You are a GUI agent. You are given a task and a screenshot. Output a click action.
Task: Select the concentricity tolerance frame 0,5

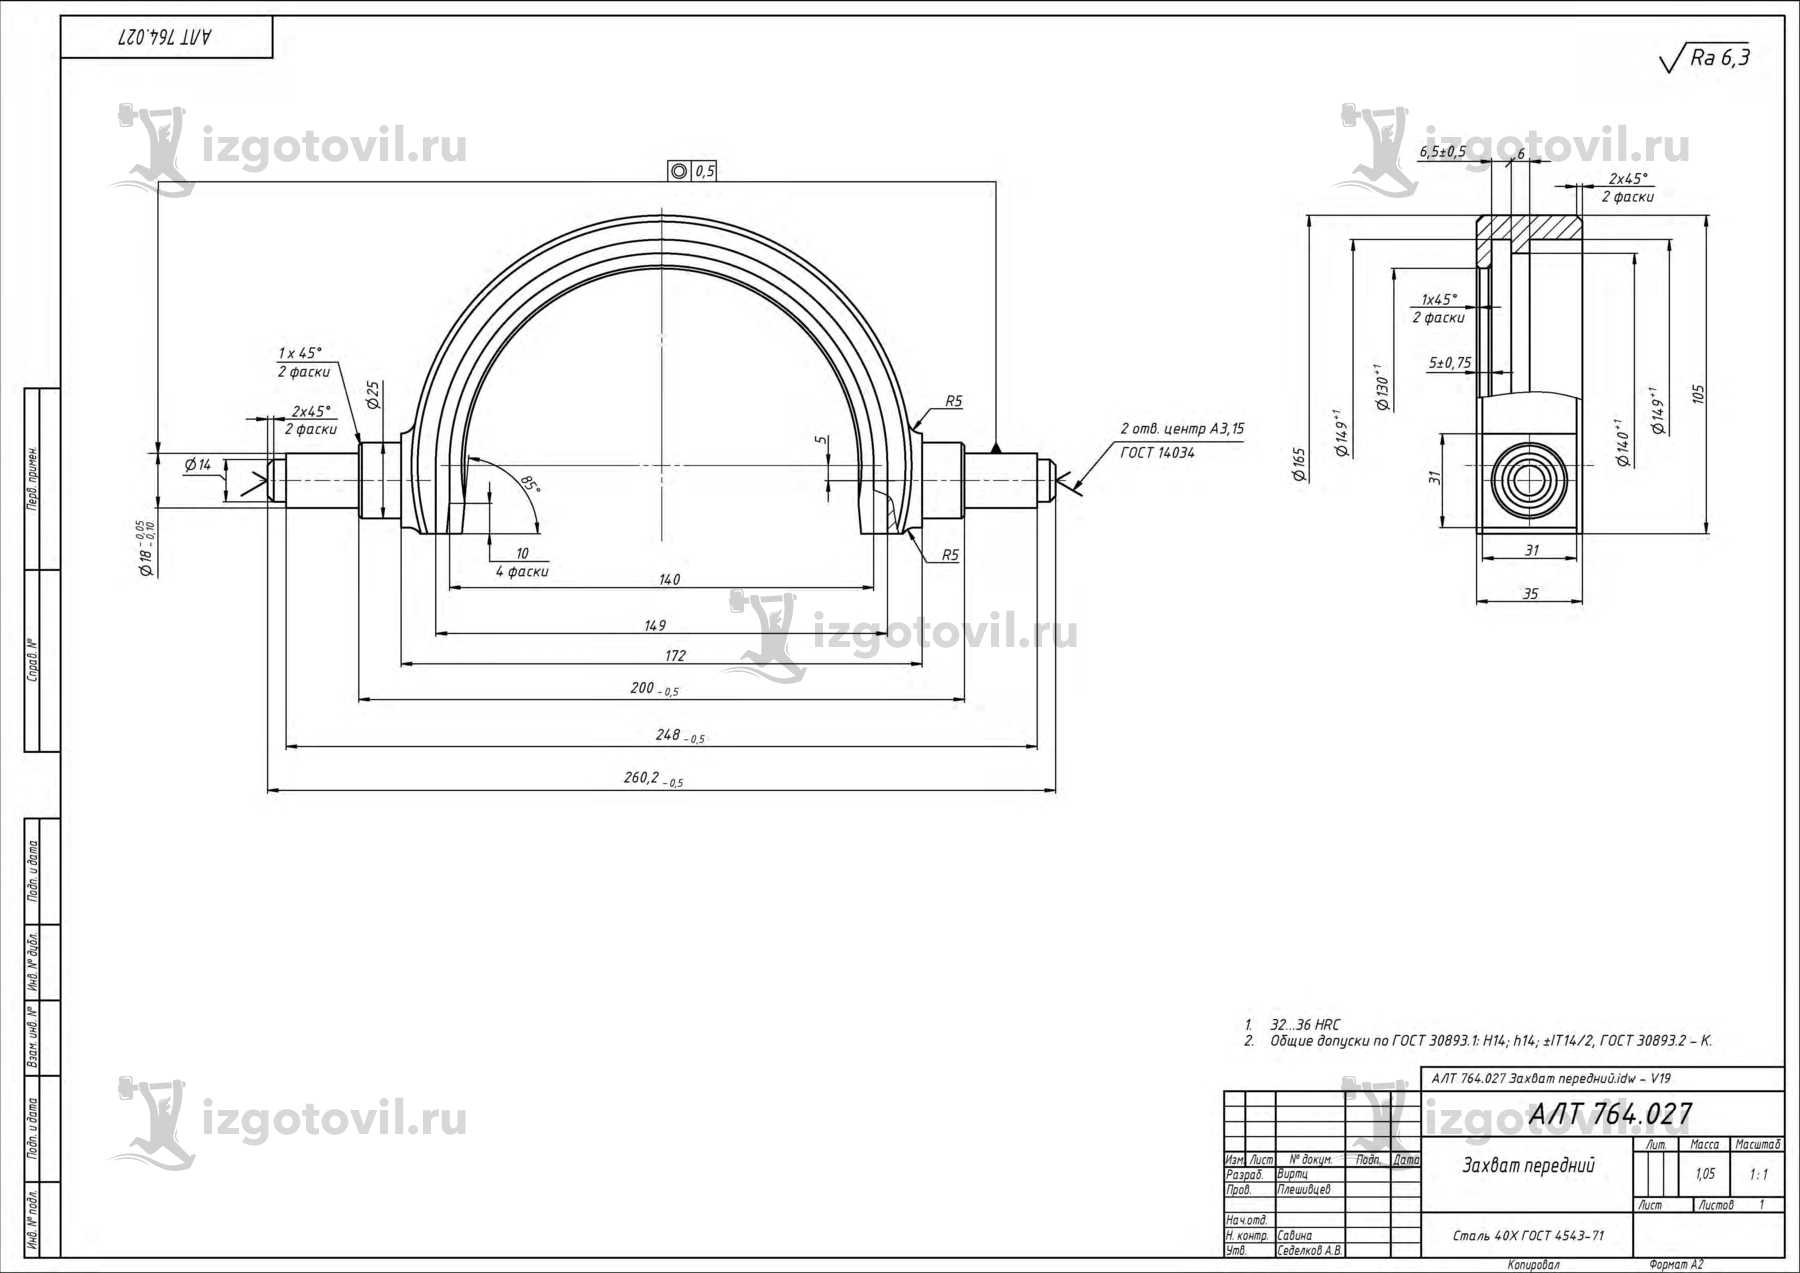click(692, 171)
